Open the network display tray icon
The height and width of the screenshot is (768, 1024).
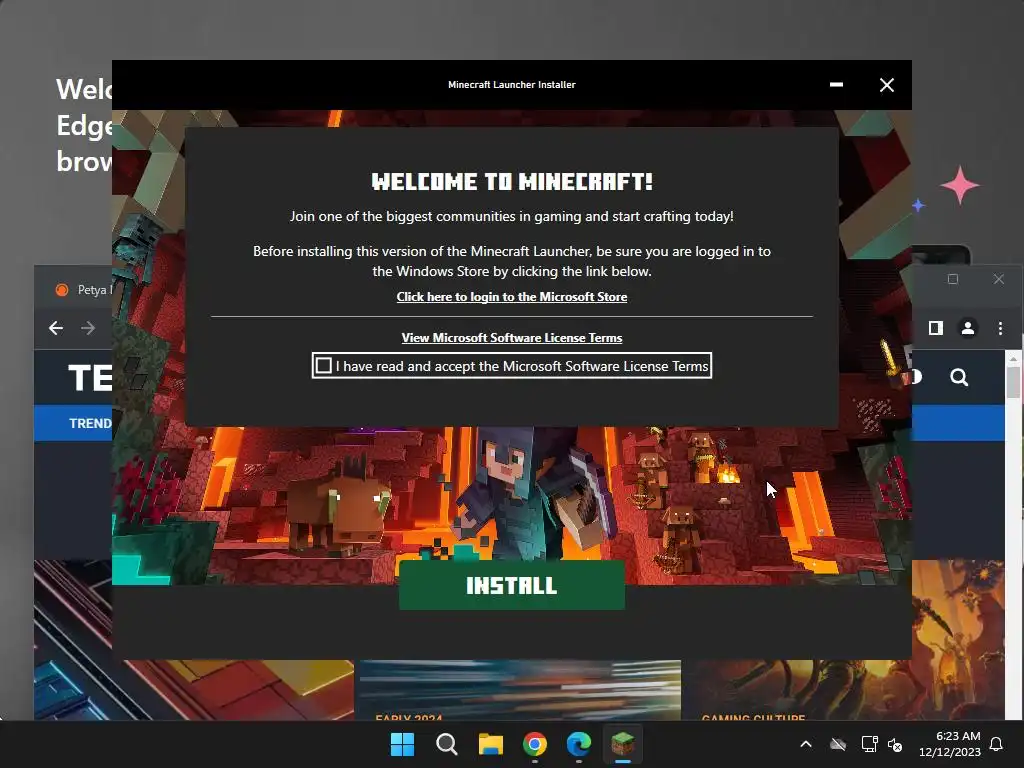(869, 744)
